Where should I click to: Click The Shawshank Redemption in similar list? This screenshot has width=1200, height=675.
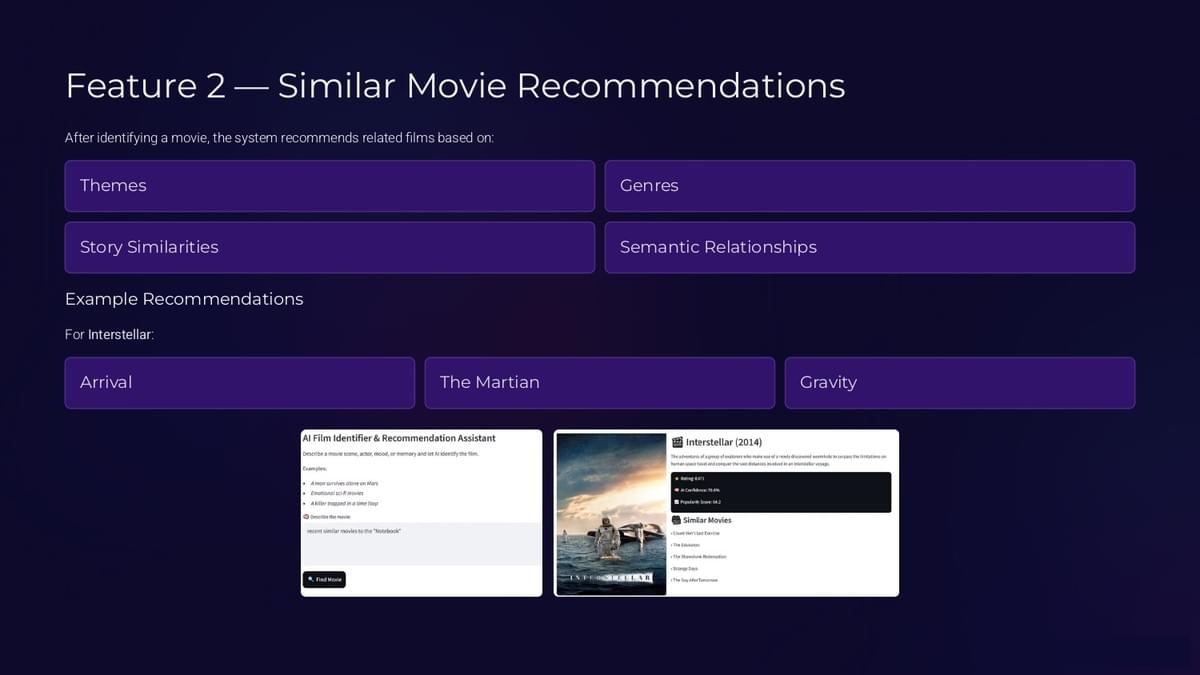(x=699, y=557)
